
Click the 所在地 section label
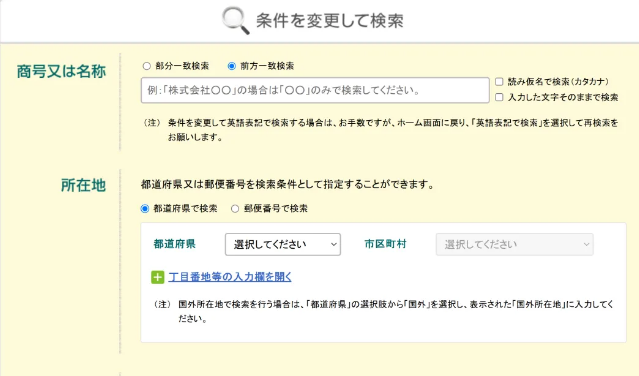pyautogui.click(x=84, y=185)
